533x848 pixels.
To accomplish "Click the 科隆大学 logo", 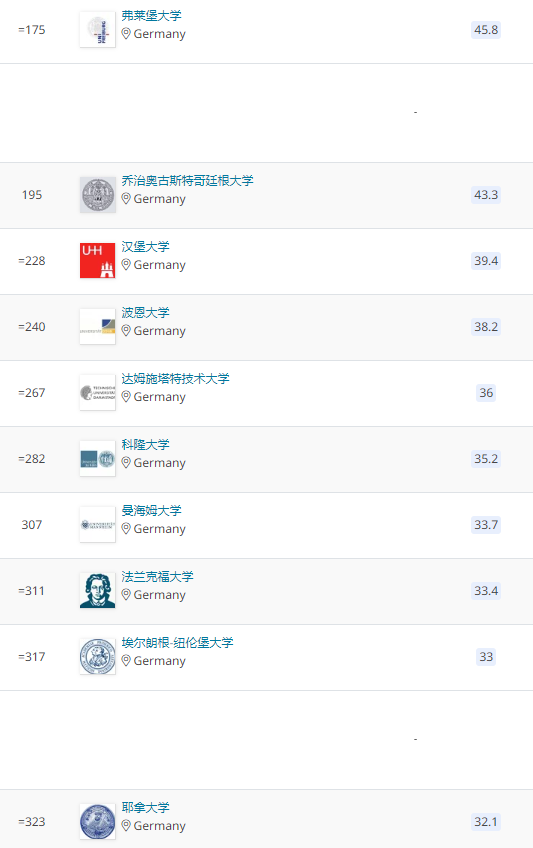I will [x=97, y=459].
